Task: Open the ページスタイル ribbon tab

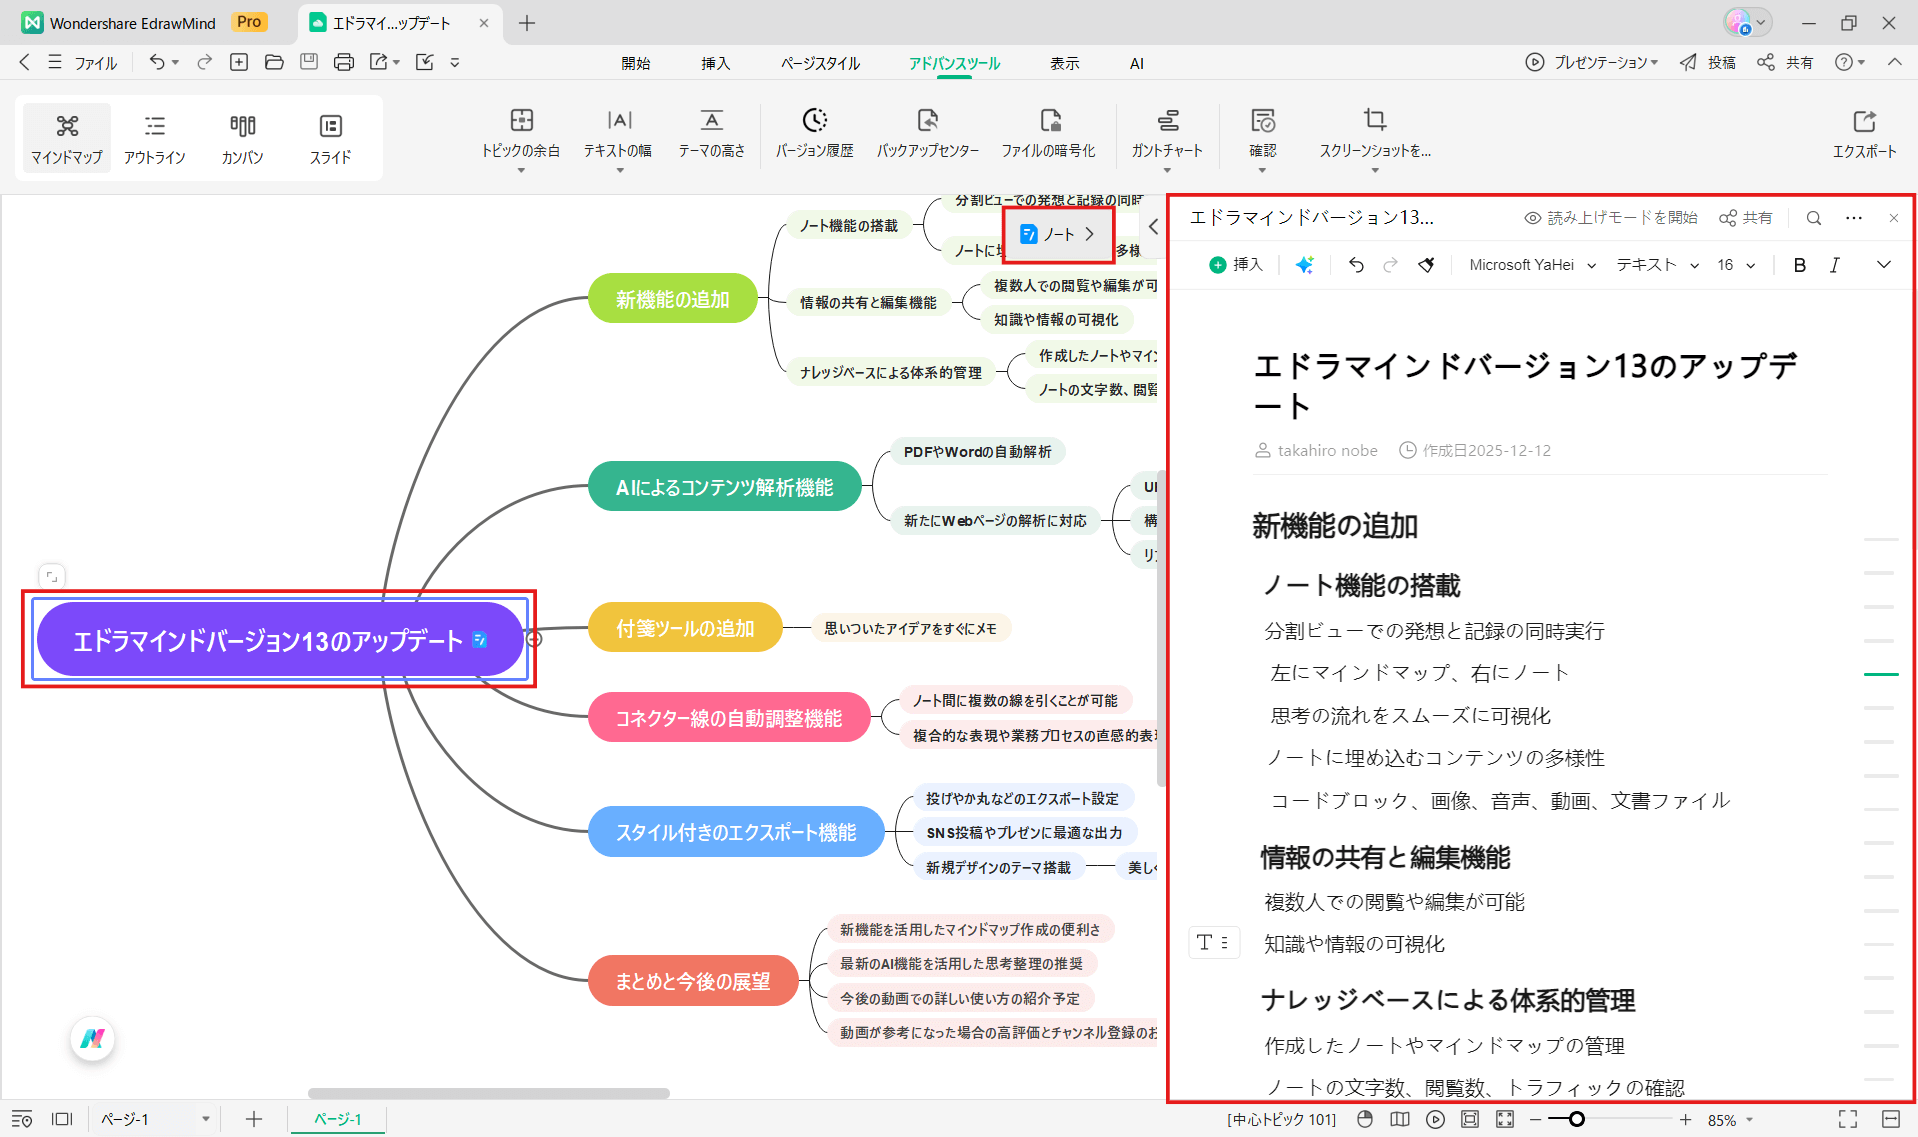Action: coord(820,63)
